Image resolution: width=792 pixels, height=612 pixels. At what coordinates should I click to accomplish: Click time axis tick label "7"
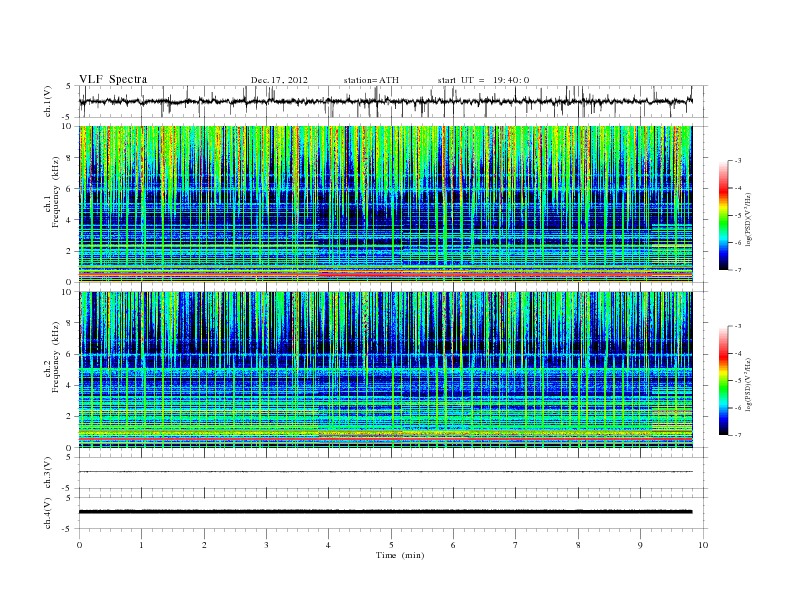[x=516, y=545]
